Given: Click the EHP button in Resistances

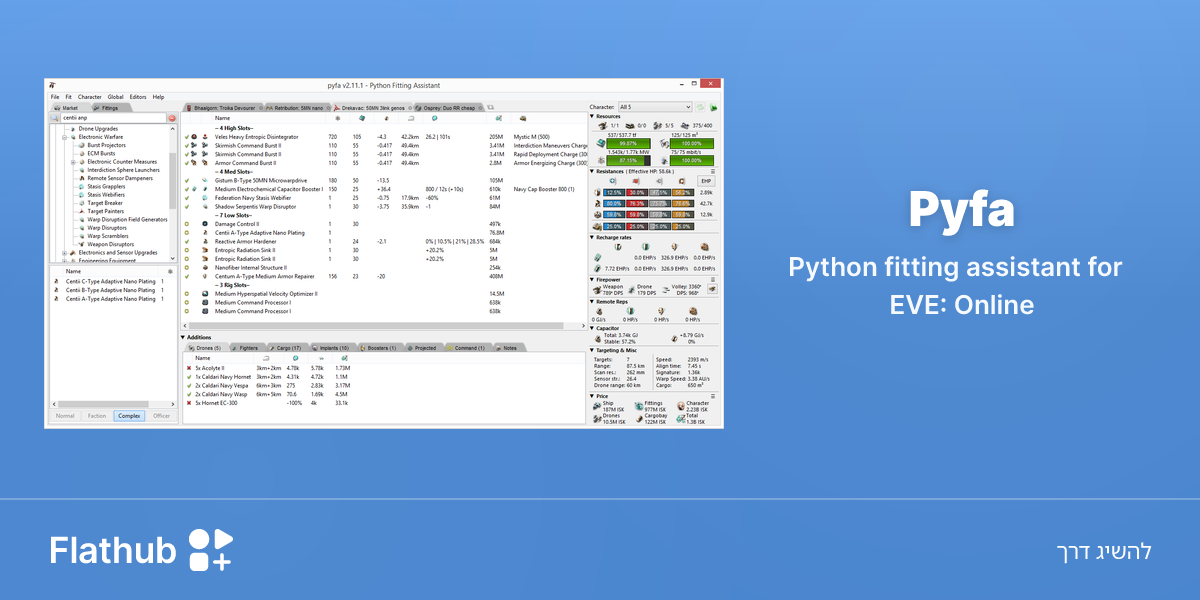Looking at the screenshot, I should click(x=704, y=181).
